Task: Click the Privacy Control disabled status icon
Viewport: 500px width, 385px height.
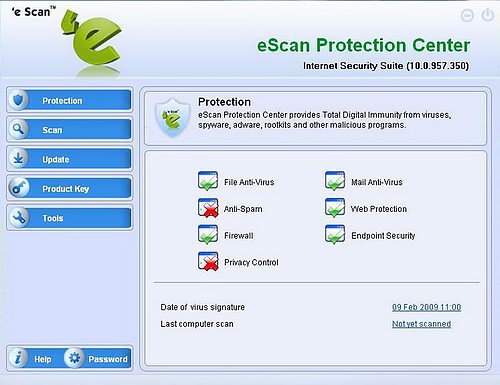Action: coord(208,261)
